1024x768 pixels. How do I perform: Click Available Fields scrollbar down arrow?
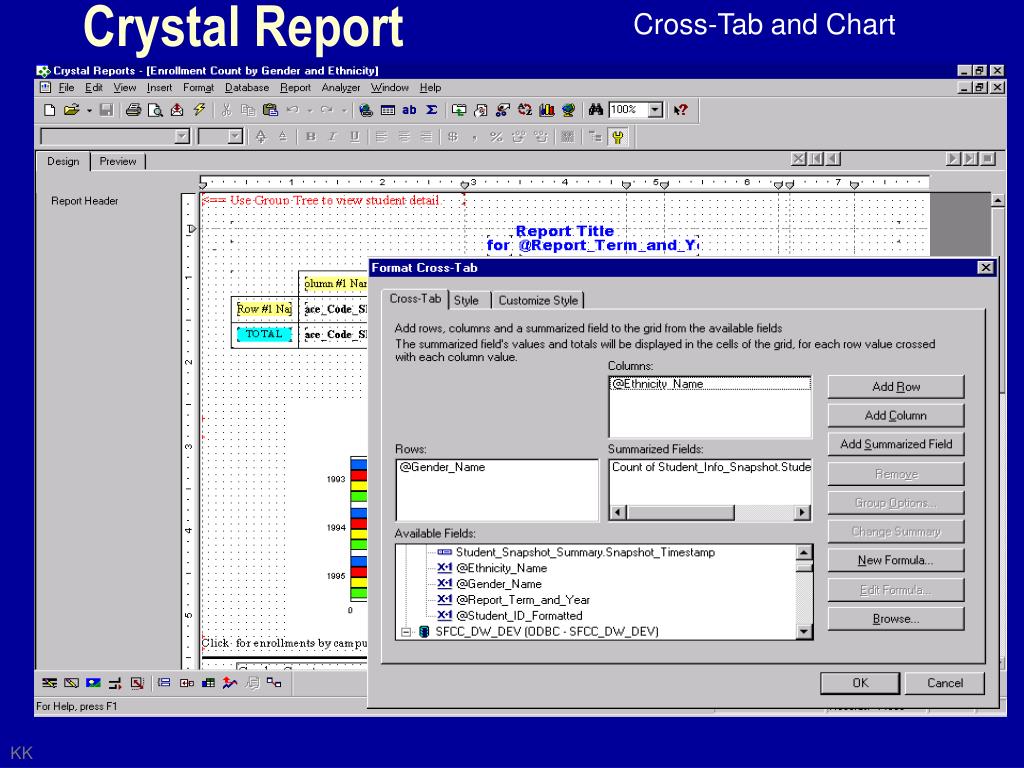click(x=804, y=632)
